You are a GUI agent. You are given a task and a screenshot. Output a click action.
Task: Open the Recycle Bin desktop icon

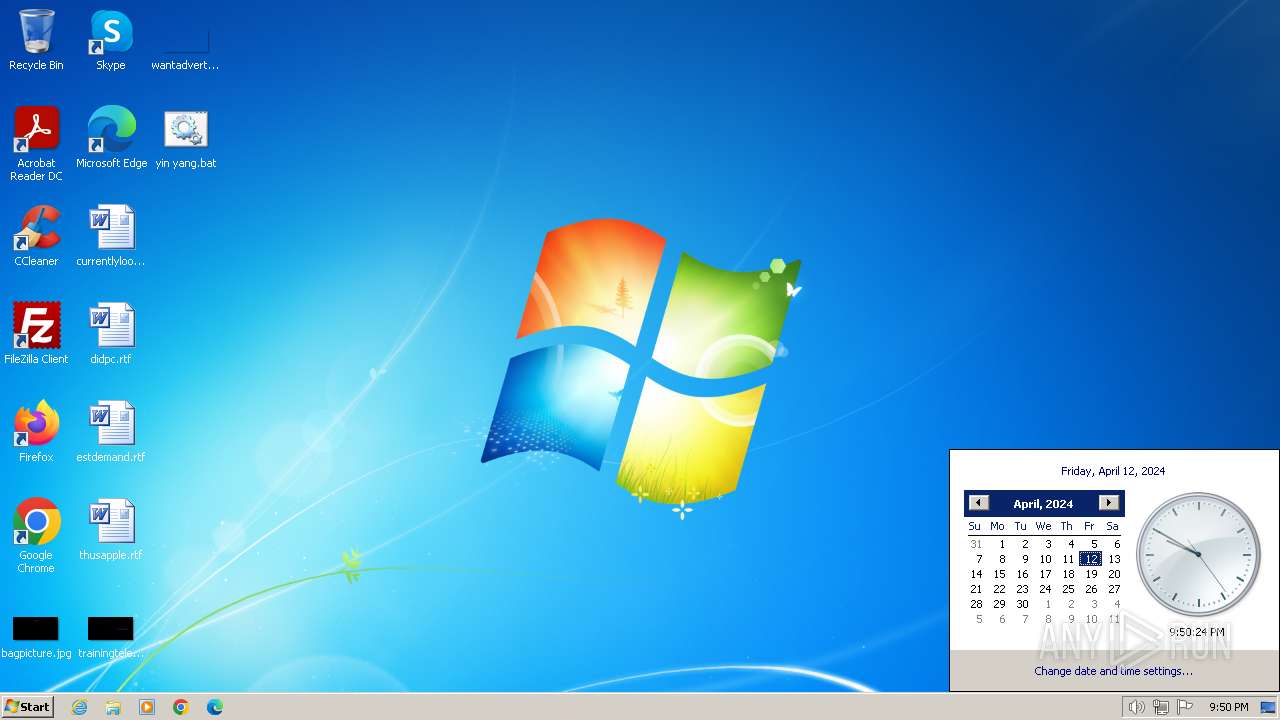(x=36, y=40)
